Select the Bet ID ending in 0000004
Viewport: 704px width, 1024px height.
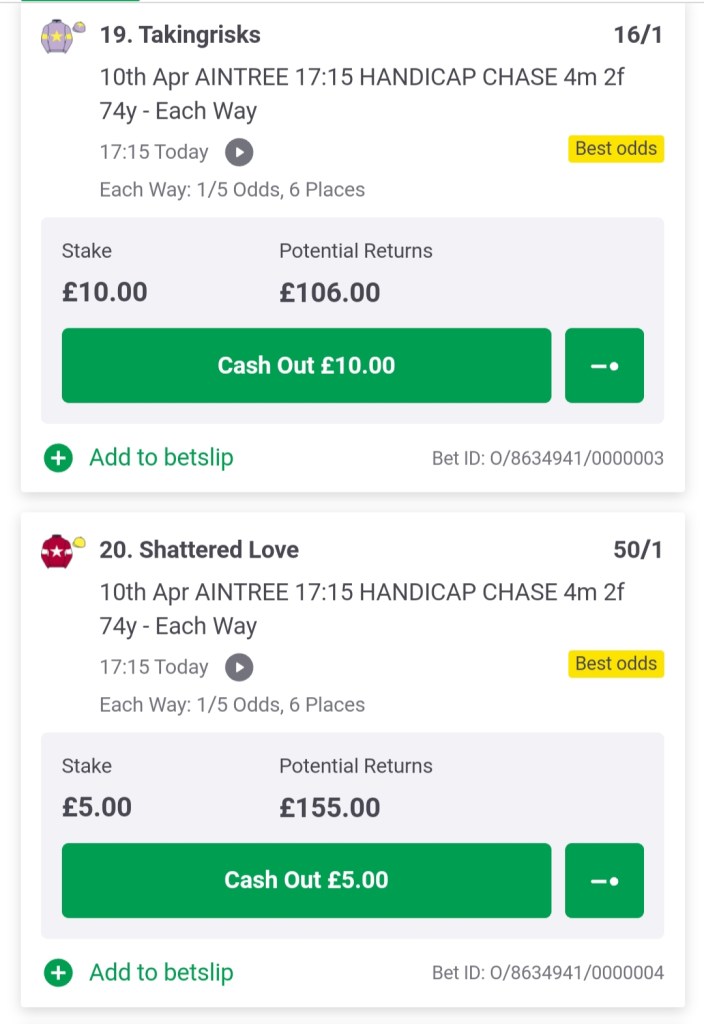[547, 973]
